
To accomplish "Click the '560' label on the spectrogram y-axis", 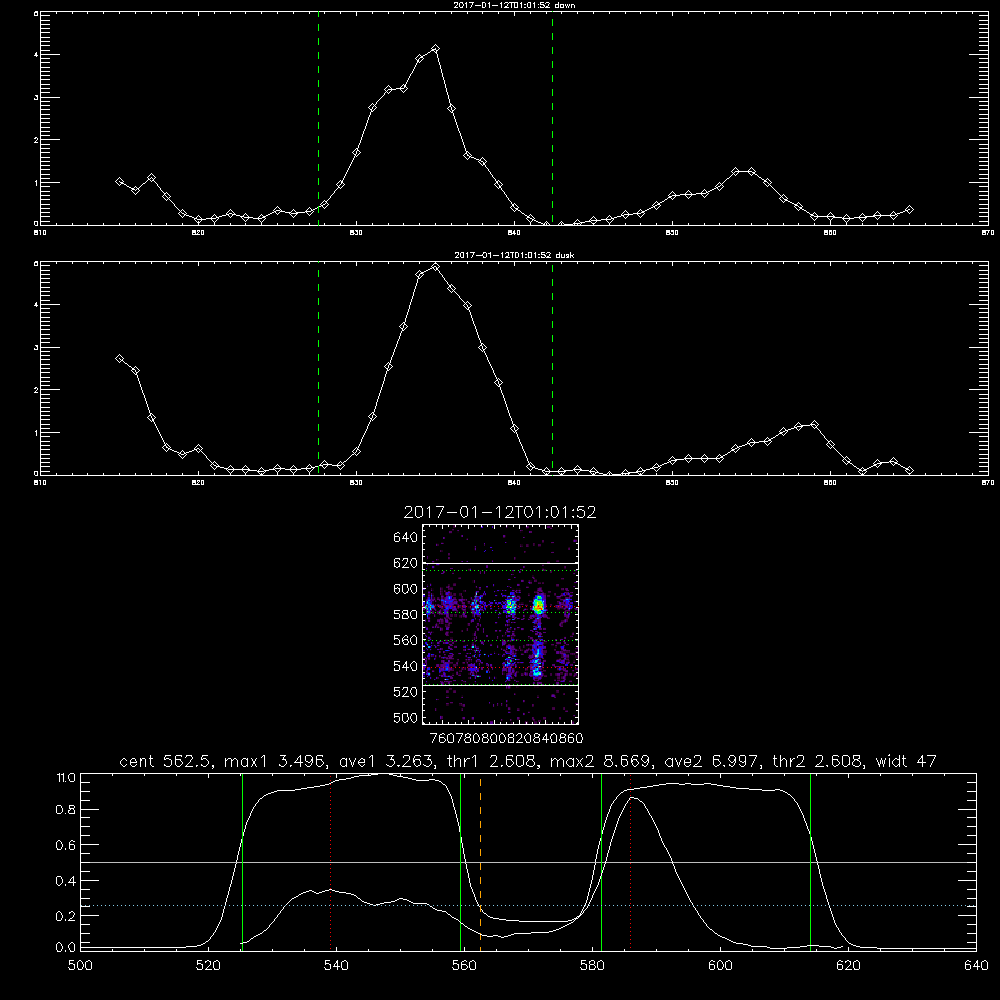I will point(405,640).
